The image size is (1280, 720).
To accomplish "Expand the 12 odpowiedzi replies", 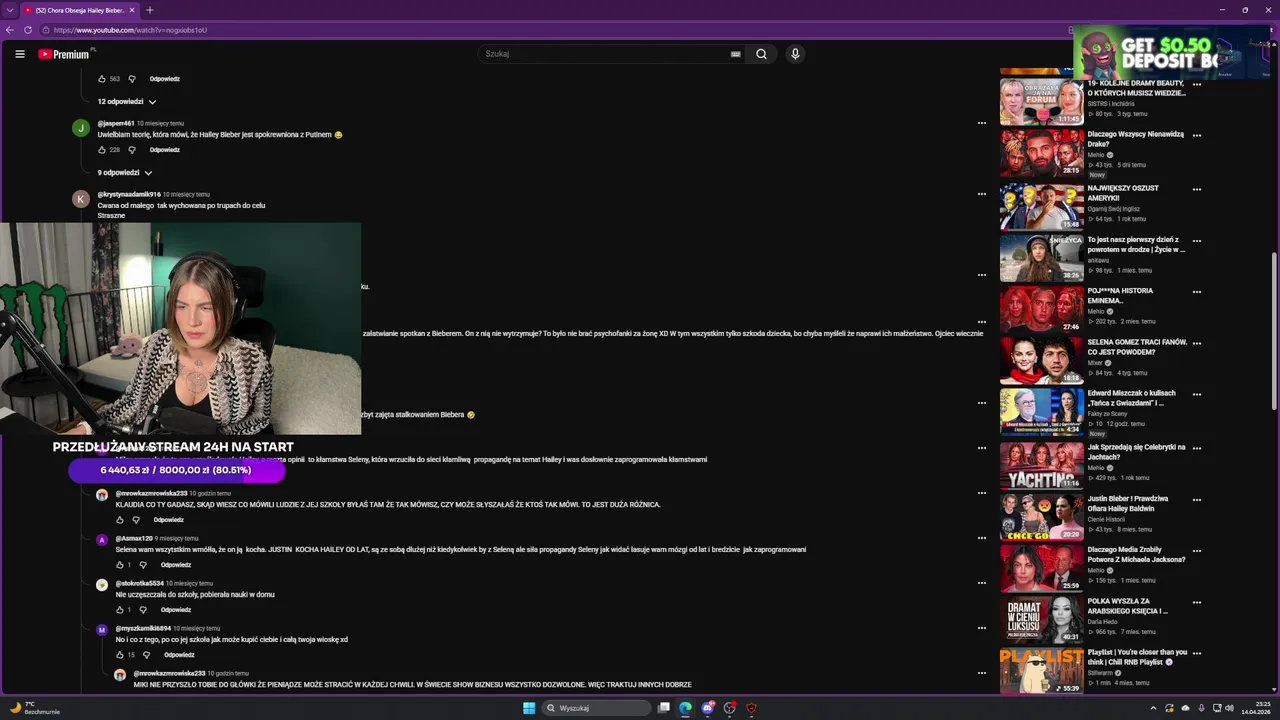I will point(127,102).
